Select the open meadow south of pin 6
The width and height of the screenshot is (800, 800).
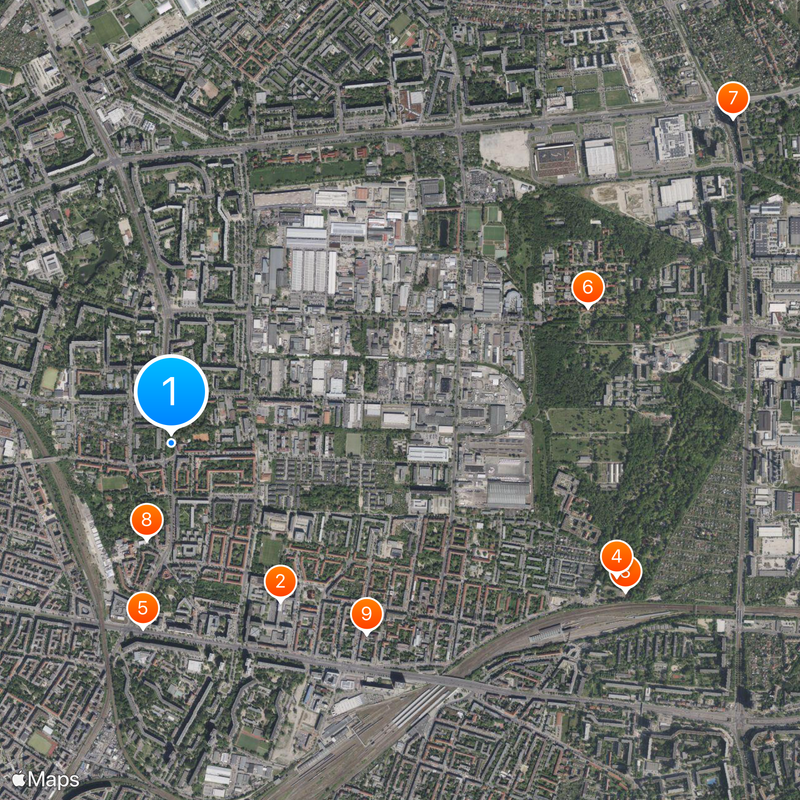pos(587,421)
